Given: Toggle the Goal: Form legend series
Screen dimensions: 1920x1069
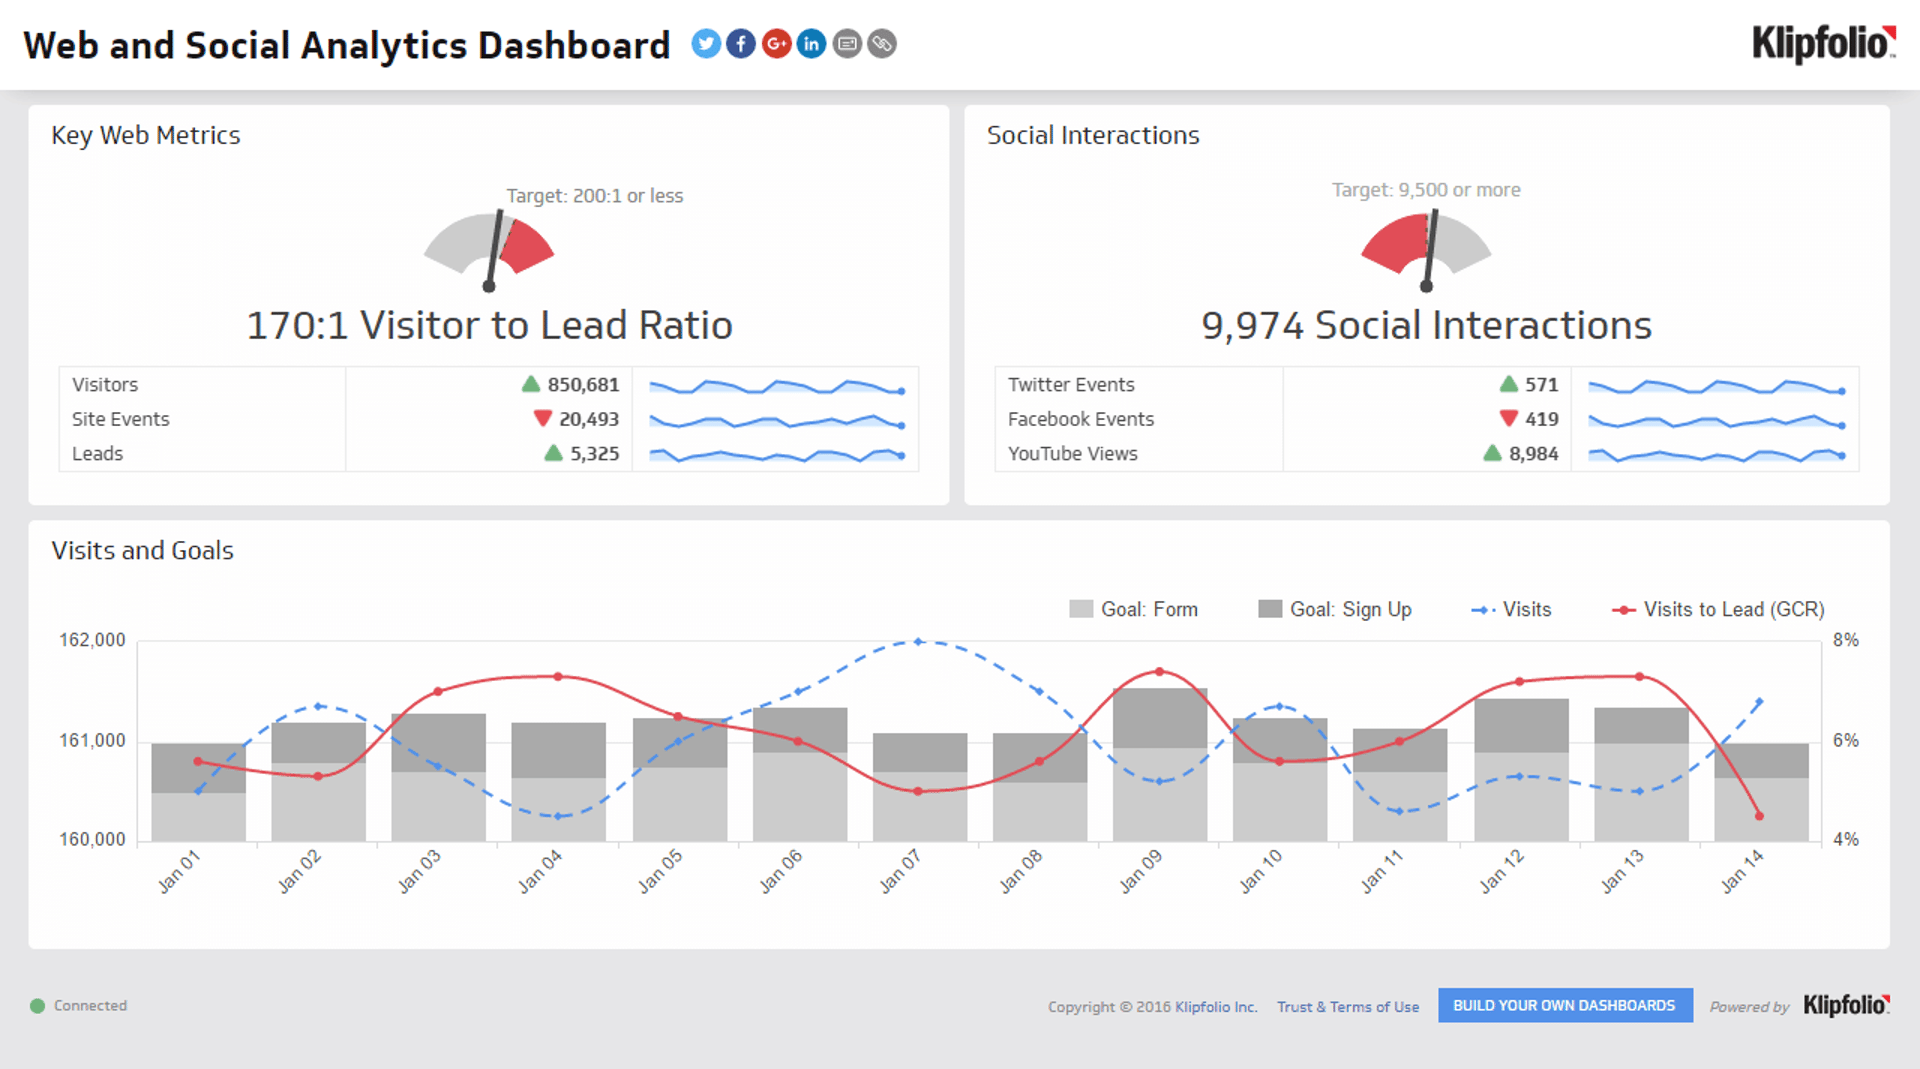Looking at the screenshot, I should (x=1134, y=609).
